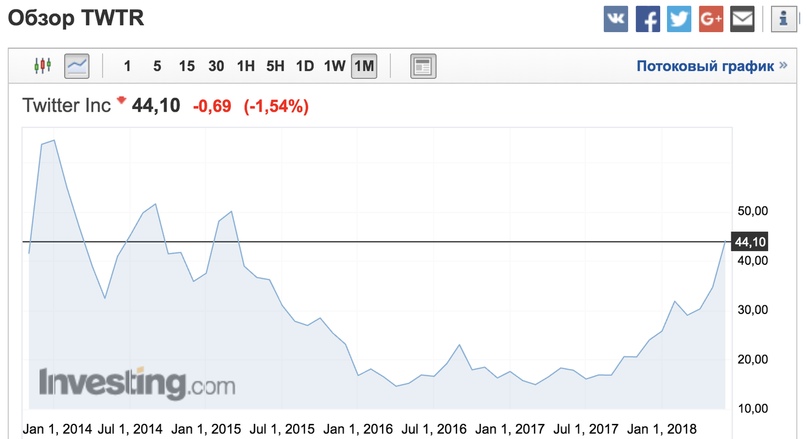The image size is (807, 439).
Task: Click the Jul 1, 2014 date label
Action: click(130, 429)
